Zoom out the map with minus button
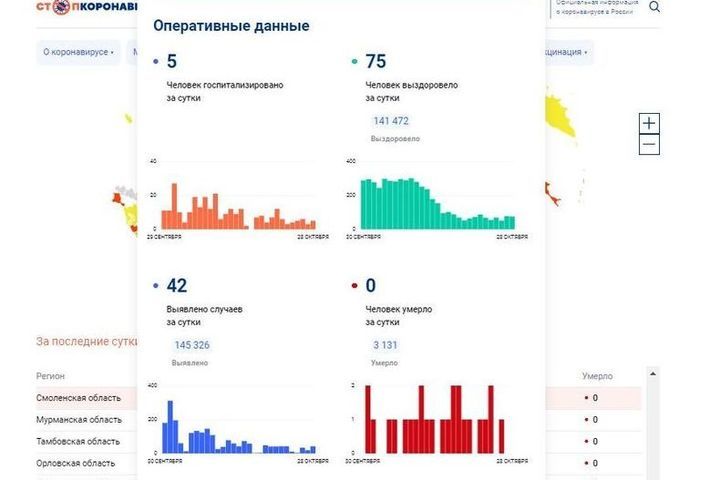The image size is (720, 480). tap(649, 145)
